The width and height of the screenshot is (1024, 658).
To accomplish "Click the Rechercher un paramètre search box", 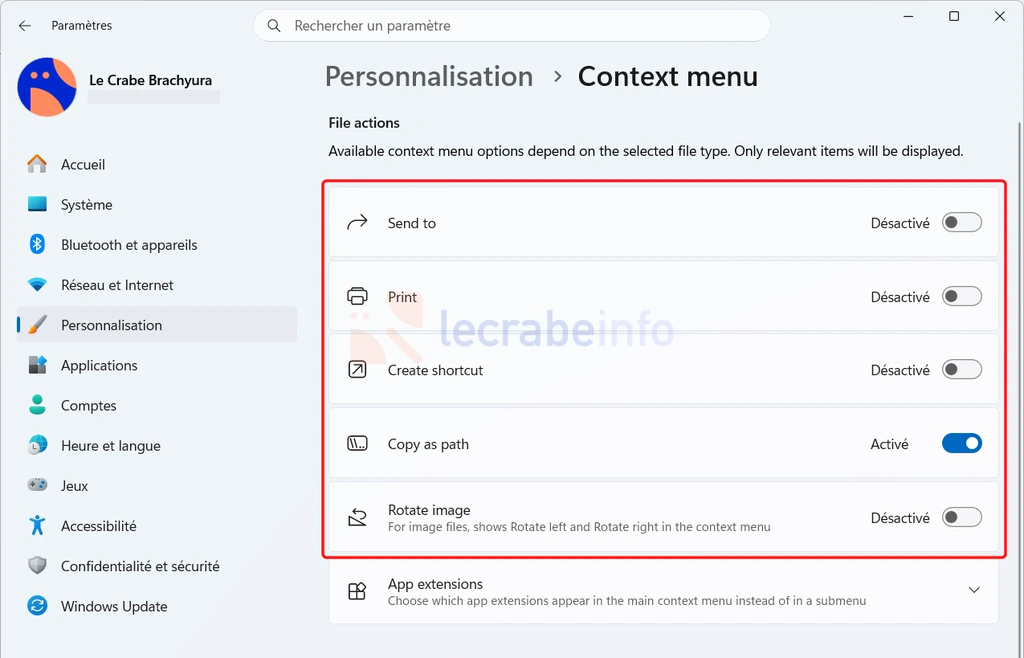I will [512, 25].
